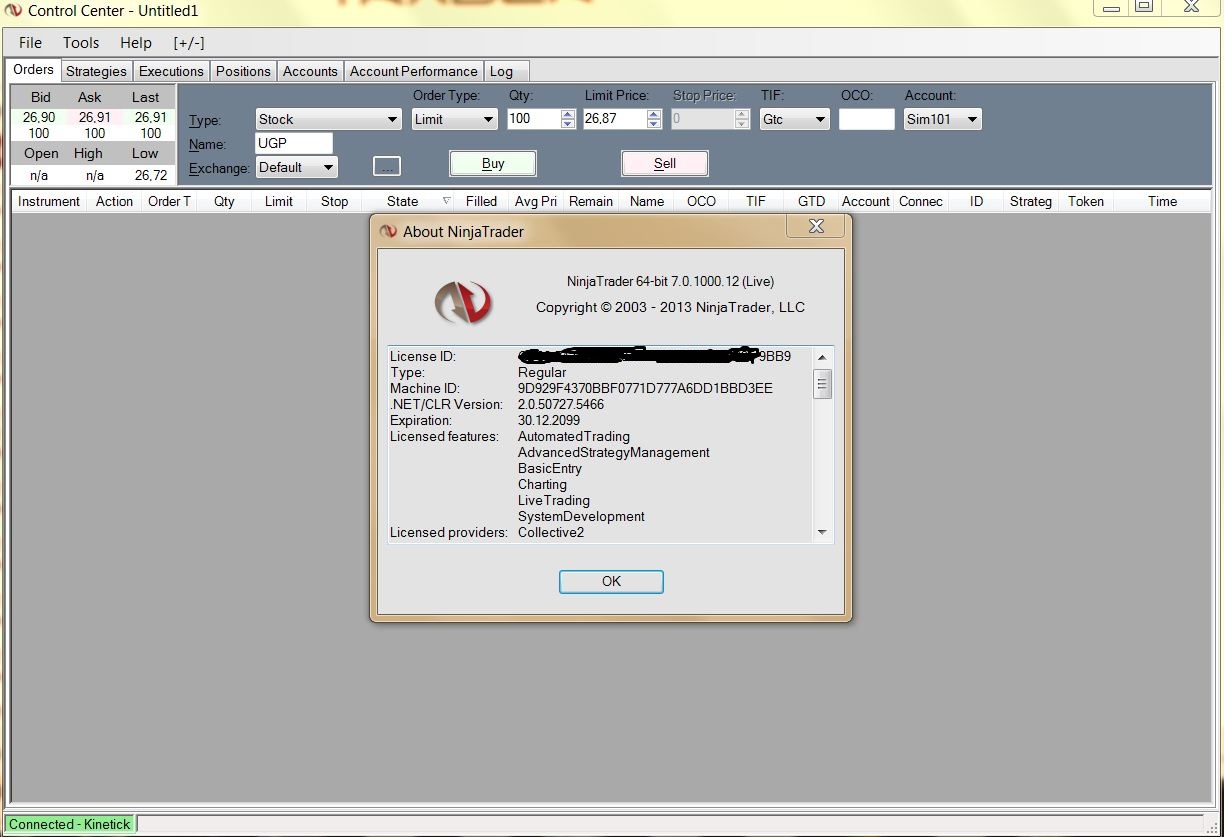1224x837 pixels.
Task: Click Connected - Kinetick status indicator
Action: [x=70, y=824]
